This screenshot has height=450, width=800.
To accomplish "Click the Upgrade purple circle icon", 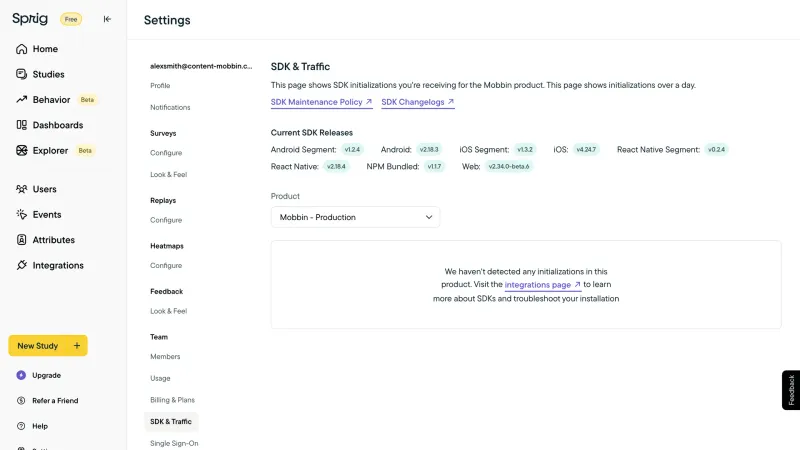I will (21, 375).
